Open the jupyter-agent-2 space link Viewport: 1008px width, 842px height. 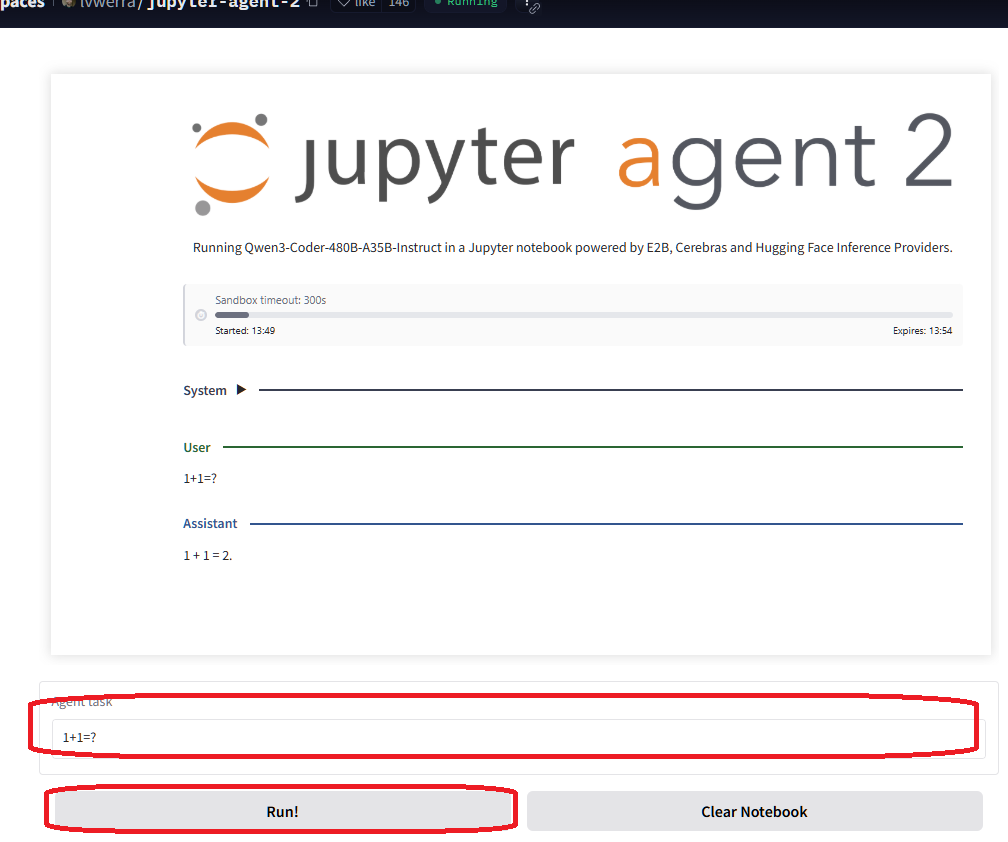(224, 3)
